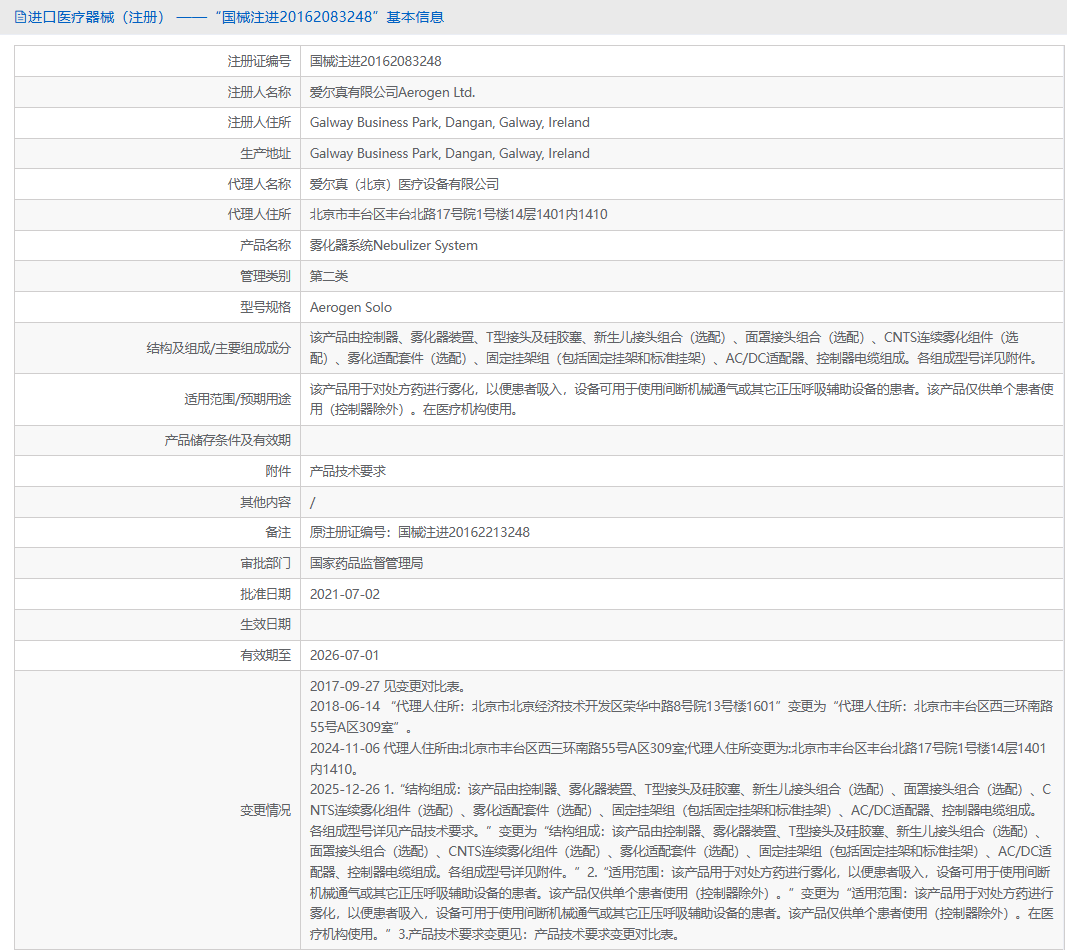The width and height of the screenshot is (1067, 950).
Task: Click change entry 2017-09-27 见变更对比表
Action: click(x=388, y=687)
